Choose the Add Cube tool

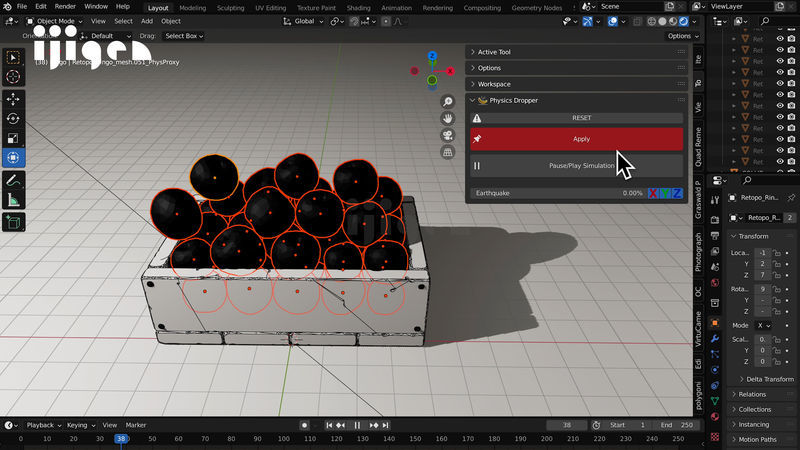pos(13,222)
